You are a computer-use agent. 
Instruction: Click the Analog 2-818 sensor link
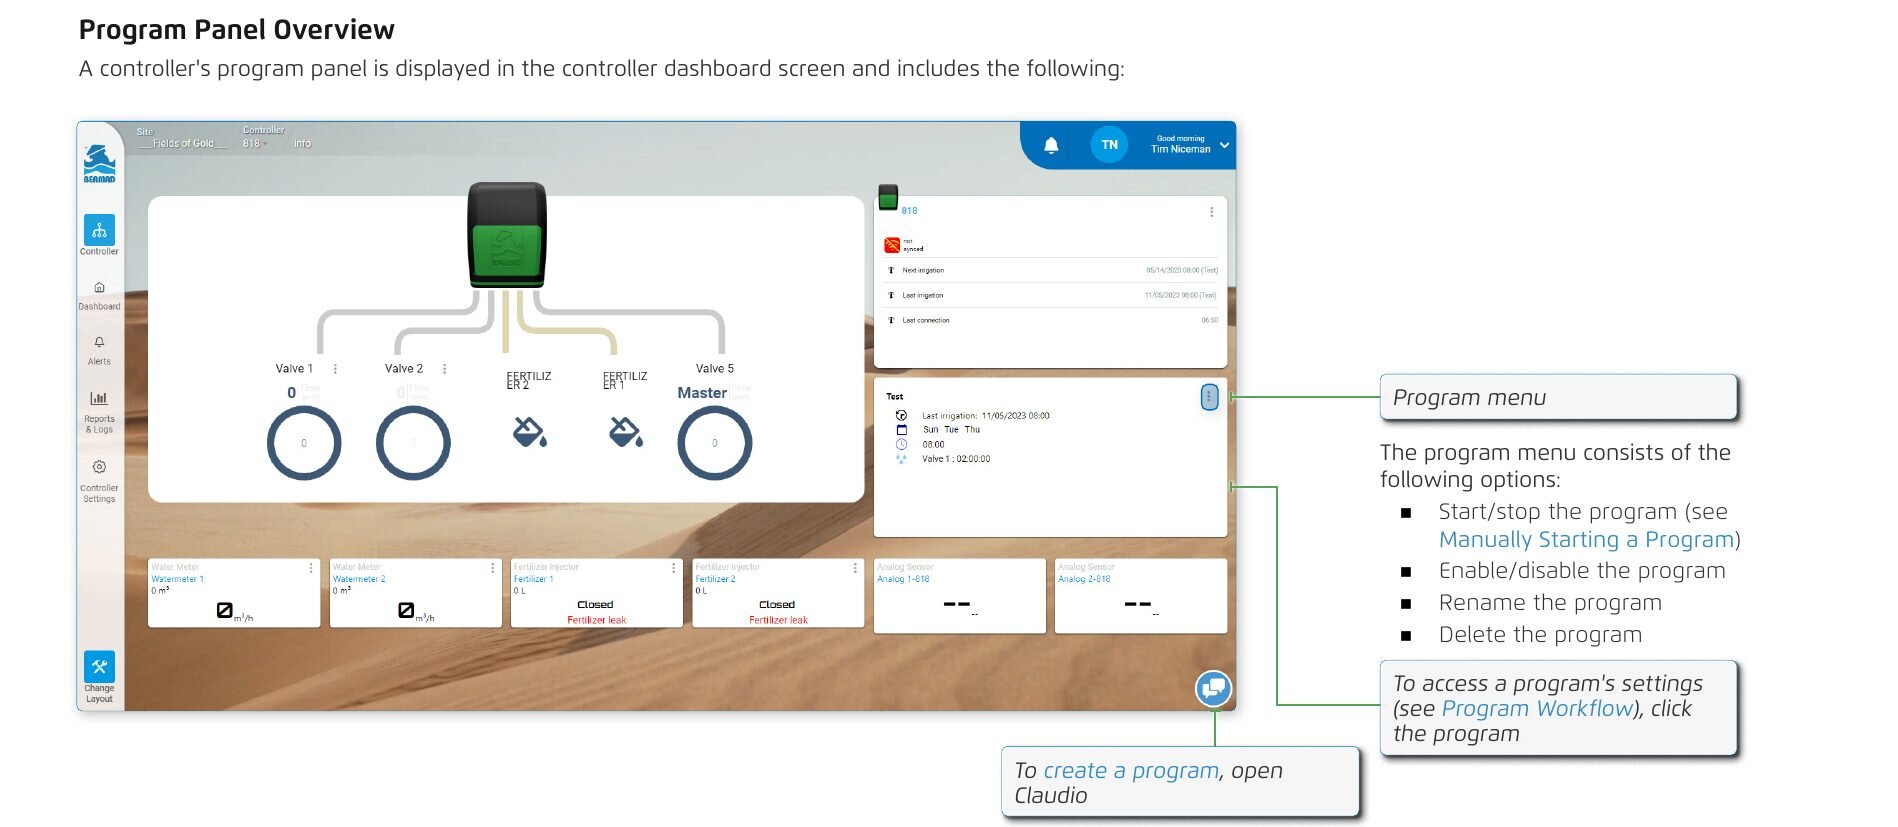[1084, 579]
